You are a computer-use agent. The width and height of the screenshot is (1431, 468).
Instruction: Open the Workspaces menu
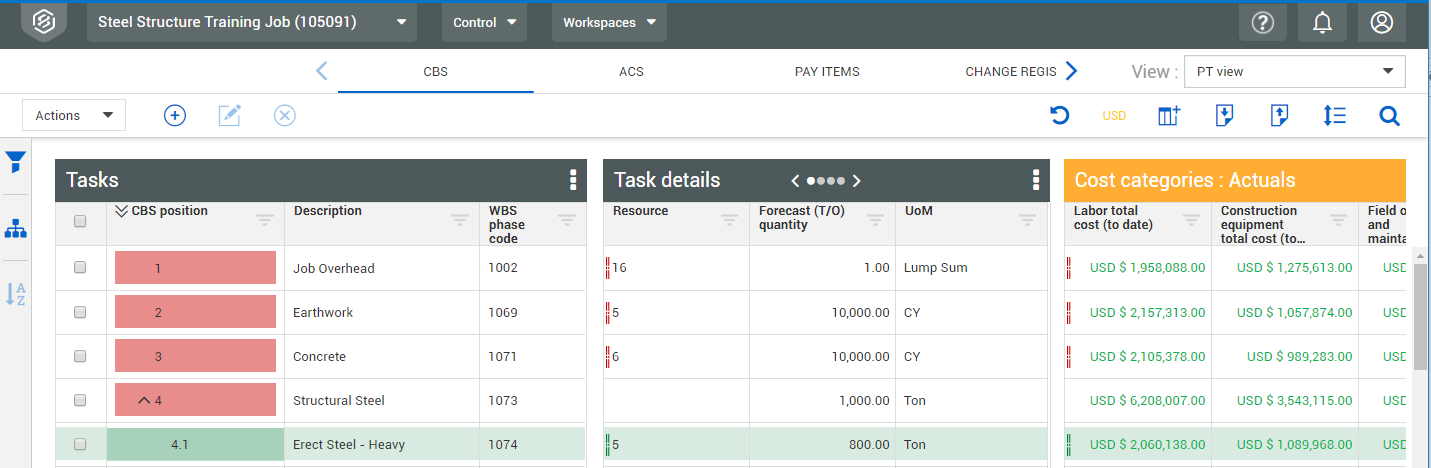click(609, 23)
